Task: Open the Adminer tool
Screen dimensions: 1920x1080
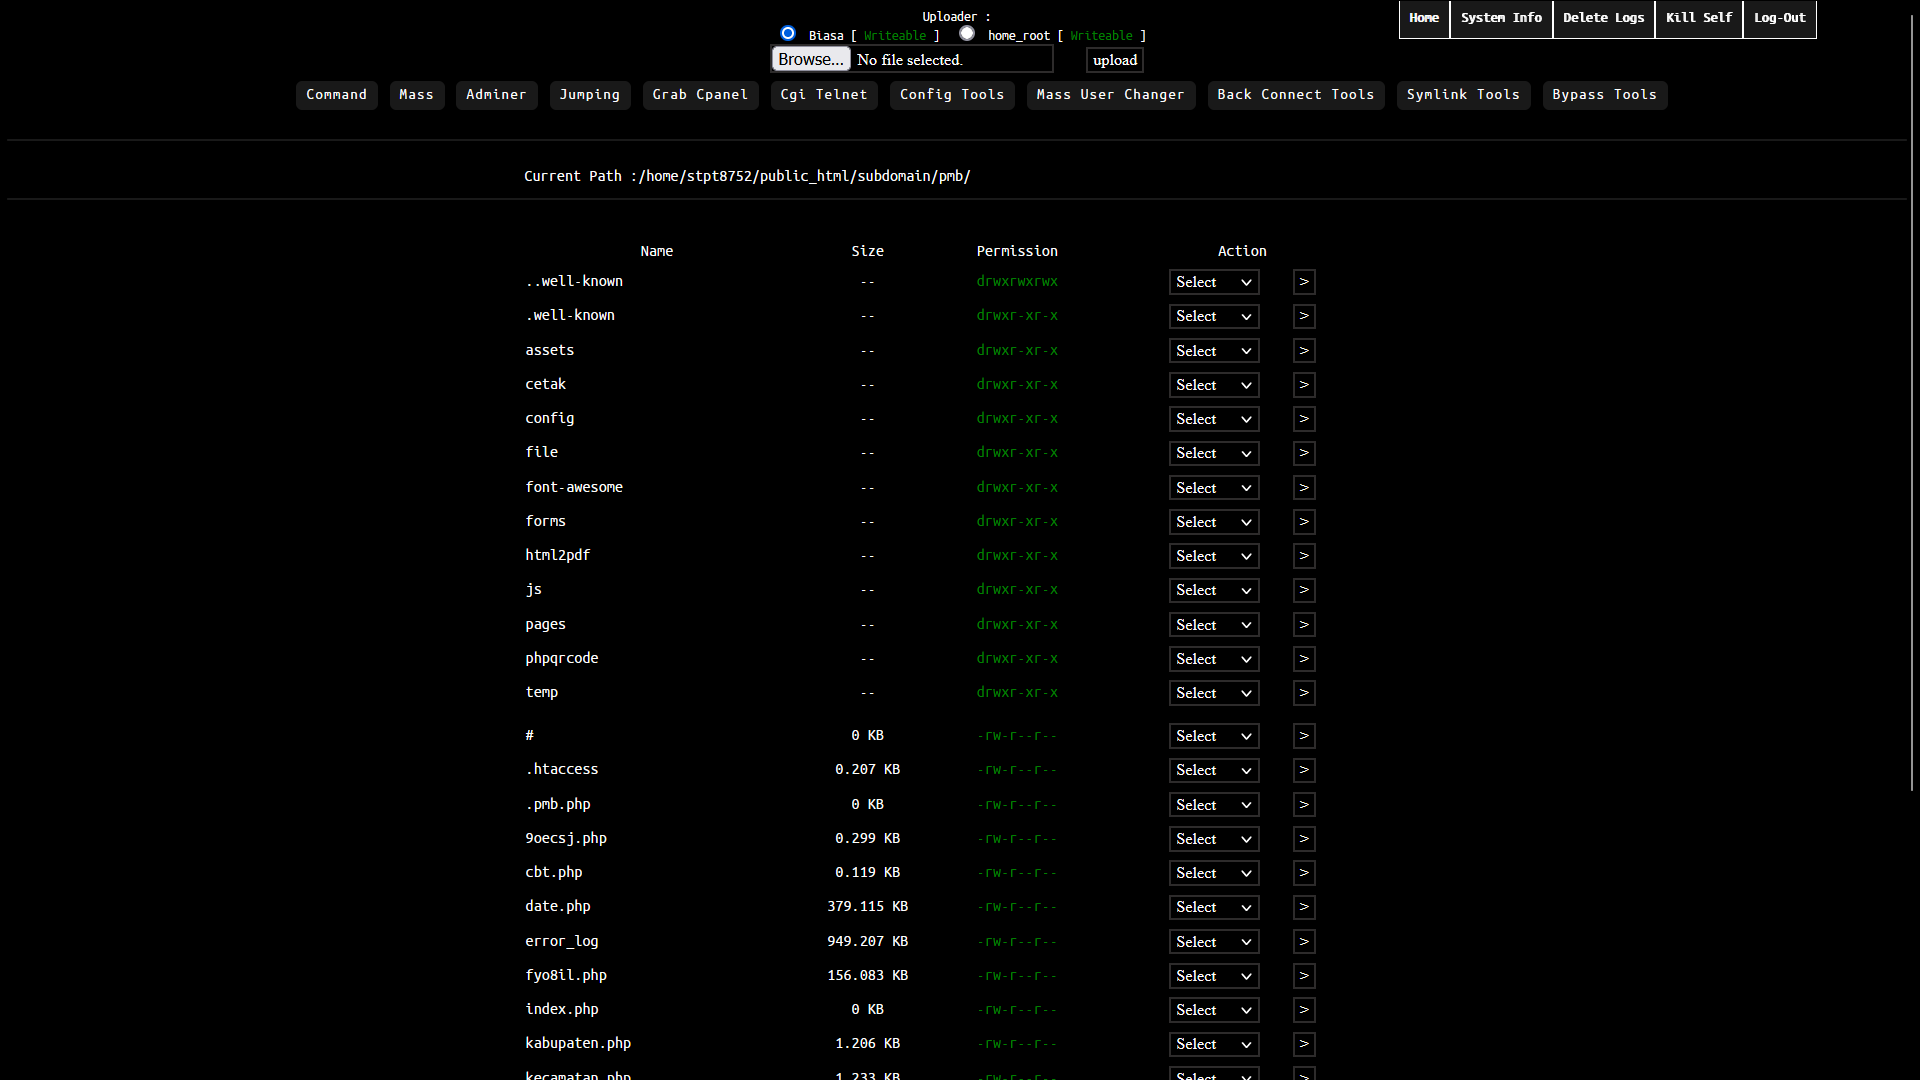Action: click(x=496, y=95)
